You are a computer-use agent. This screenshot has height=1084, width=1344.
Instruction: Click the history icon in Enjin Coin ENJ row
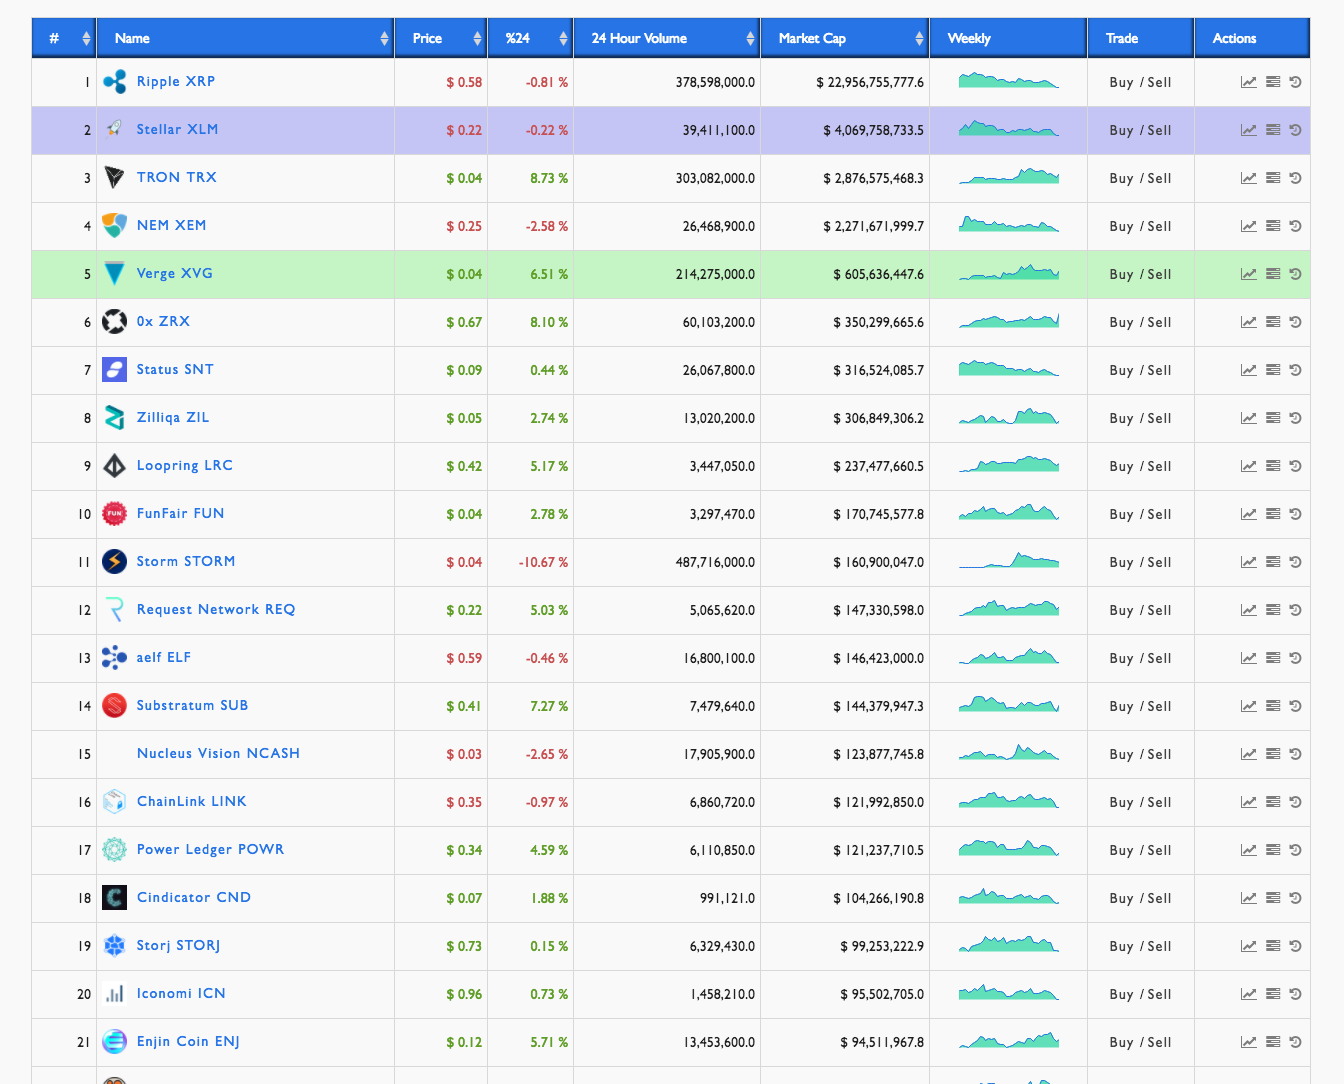1295,1042
